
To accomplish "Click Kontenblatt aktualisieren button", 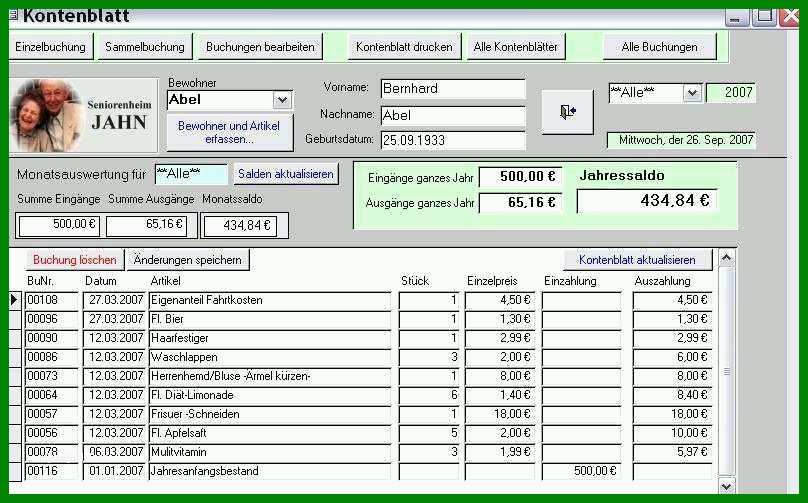I will 637,260.
